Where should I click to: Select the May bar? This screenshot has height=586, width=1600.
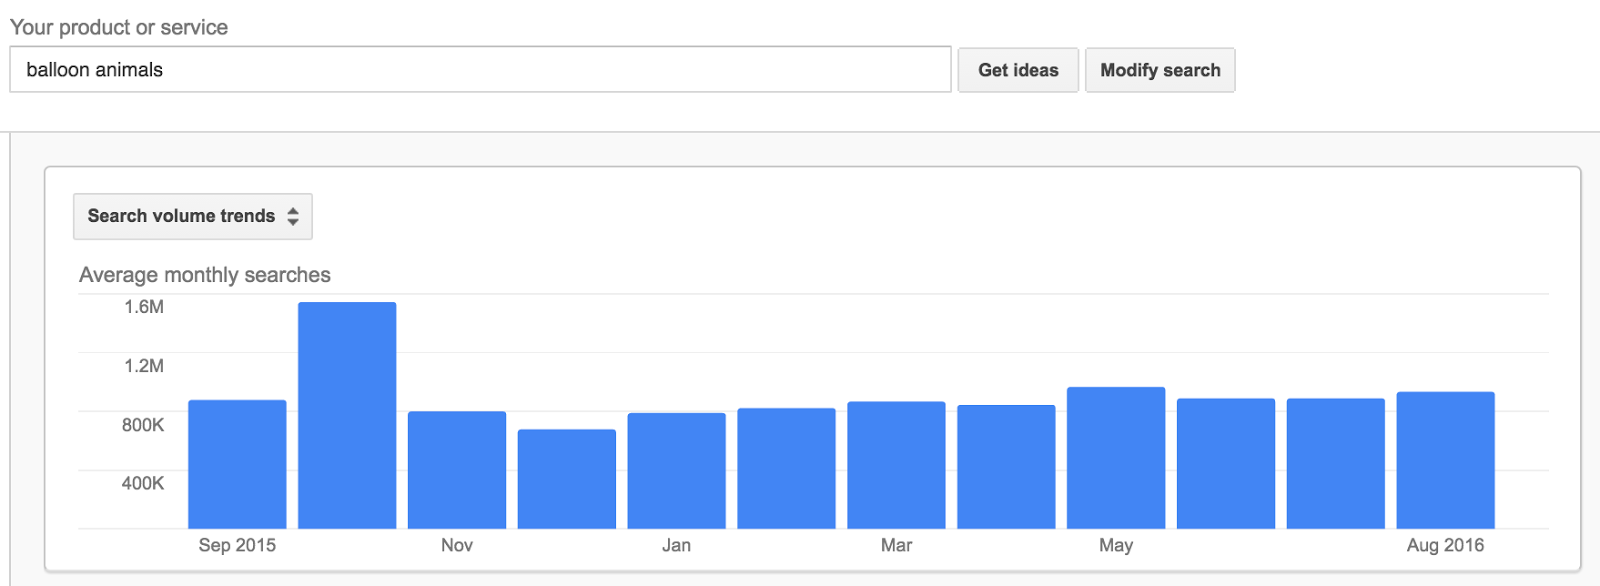coord(1116,458)
